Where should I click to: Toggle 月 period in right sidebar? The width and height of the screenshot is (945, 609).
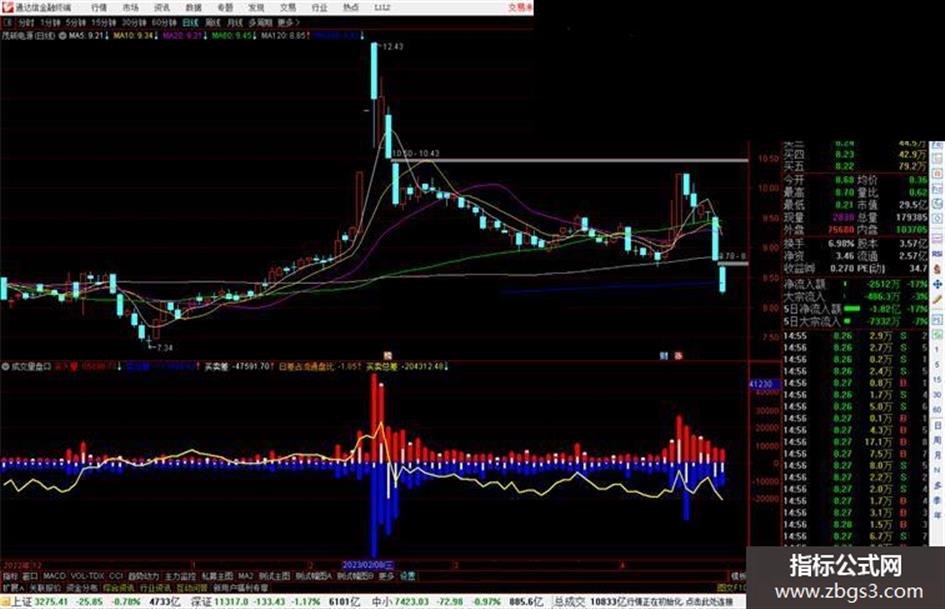pos(937,455)
